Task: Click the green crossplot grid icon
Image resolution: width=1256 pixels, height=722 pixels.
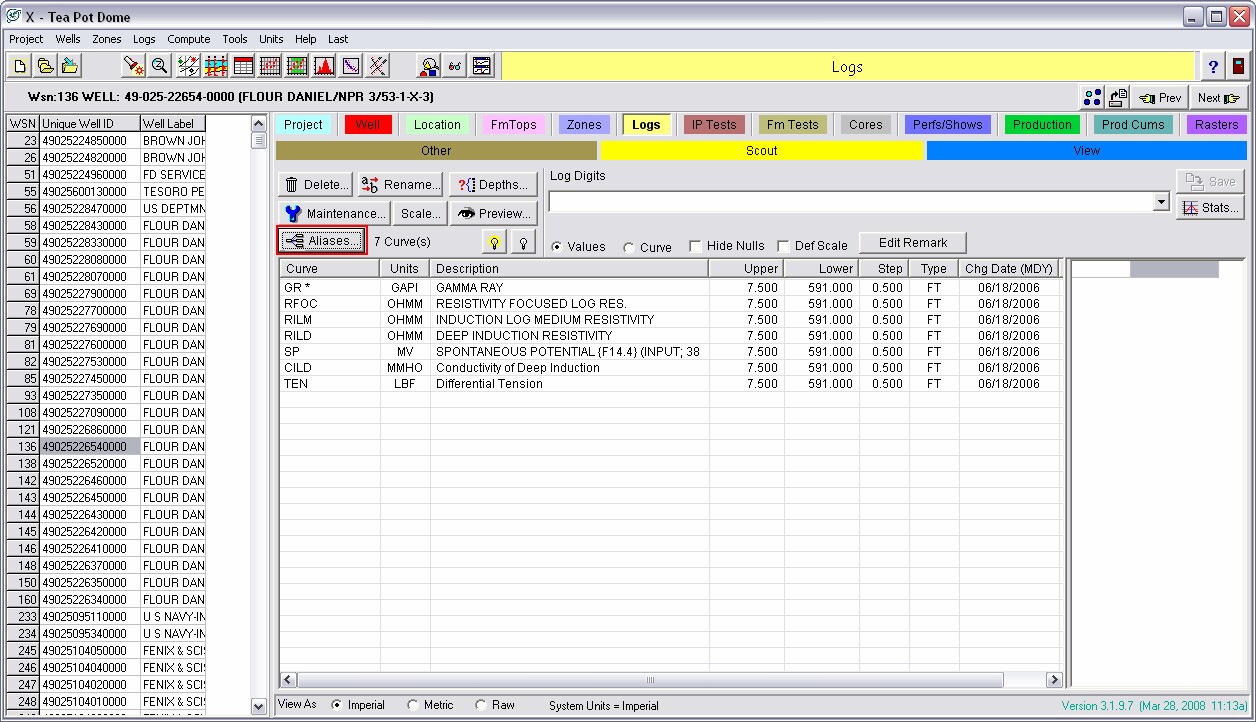Action: (297, 66)
